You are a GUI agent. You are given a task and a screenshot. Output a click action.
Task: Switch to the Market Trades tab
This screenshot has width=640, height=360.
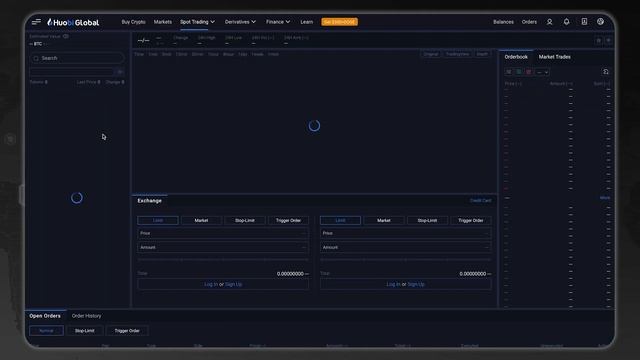coord(554,57)
